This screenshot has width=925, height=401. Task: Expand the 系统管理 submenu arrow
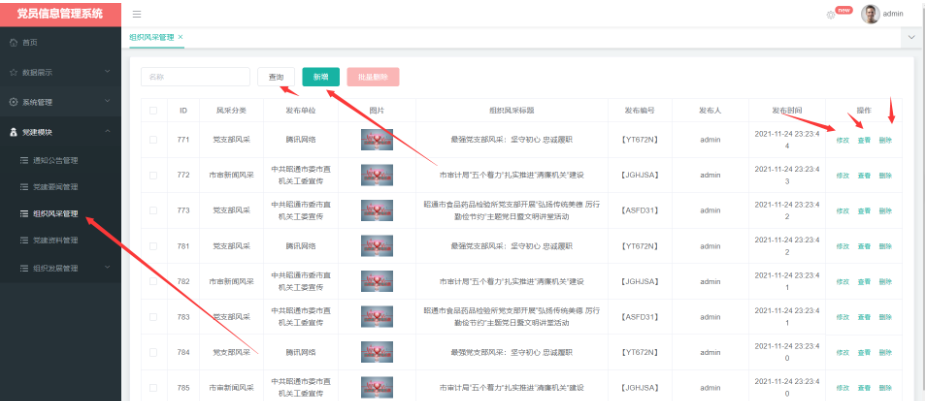tap(107, 101)
